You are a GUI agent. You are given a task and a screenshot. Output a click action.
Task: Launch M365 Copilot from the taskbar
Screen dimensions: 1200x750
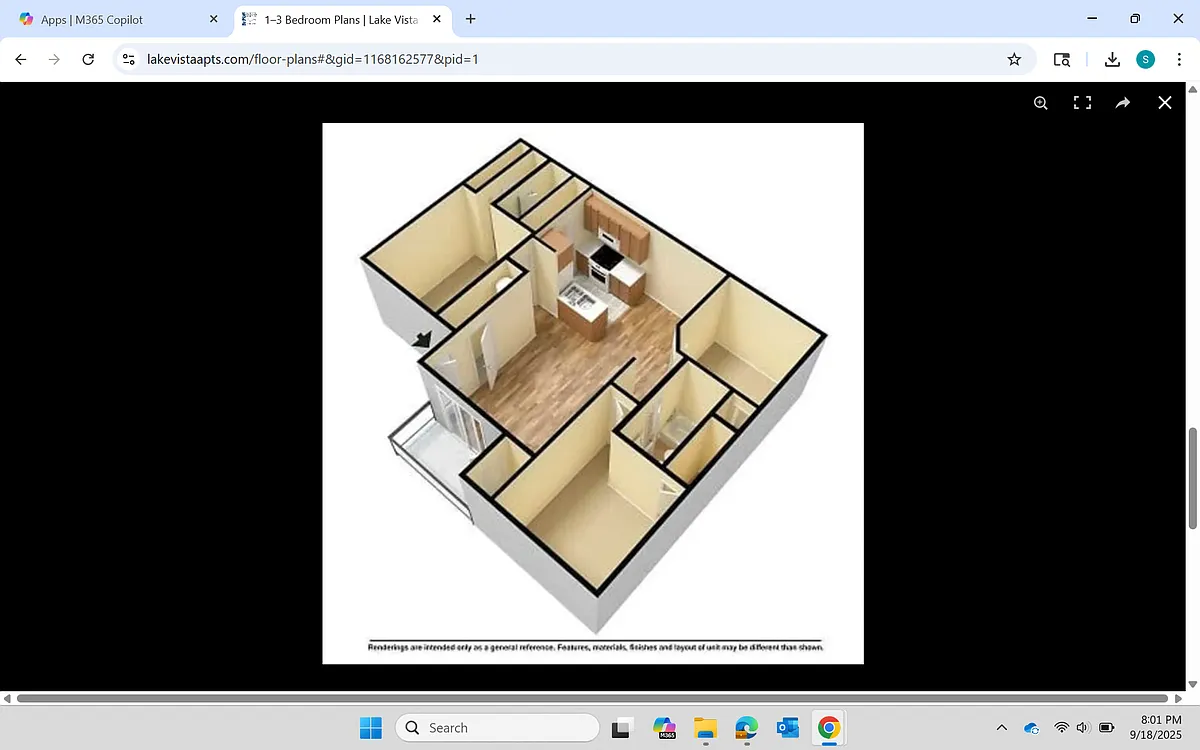[x=665, y=727]
